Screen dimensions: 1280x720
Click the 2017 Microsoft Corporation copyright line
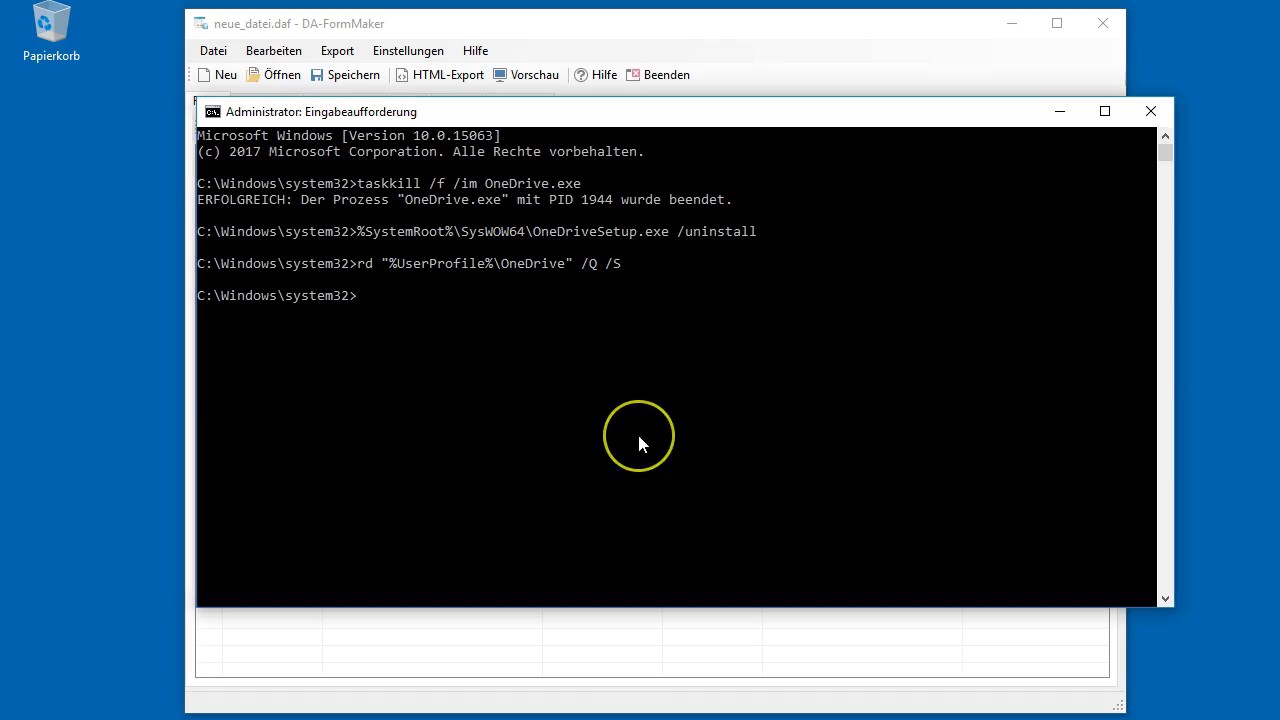[421, 152]
